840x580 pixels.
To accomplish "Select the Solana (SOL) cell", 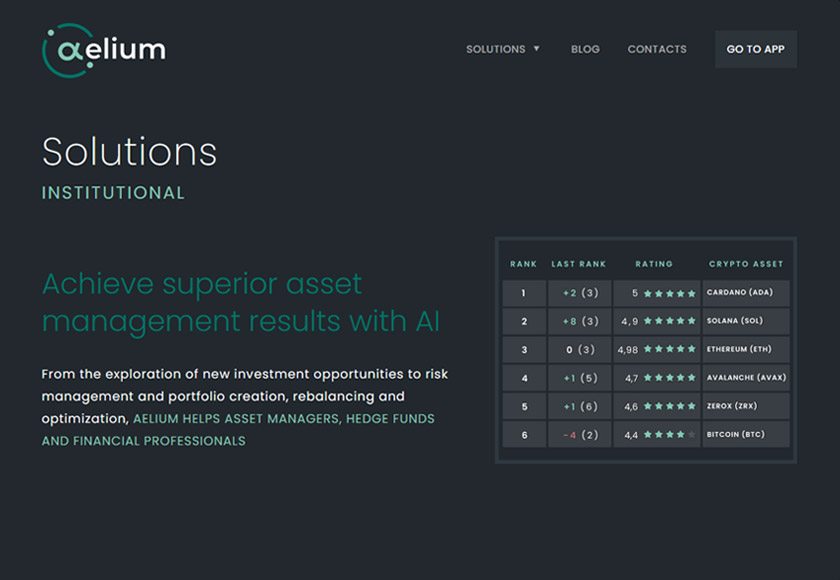I will tap(746, 321).
